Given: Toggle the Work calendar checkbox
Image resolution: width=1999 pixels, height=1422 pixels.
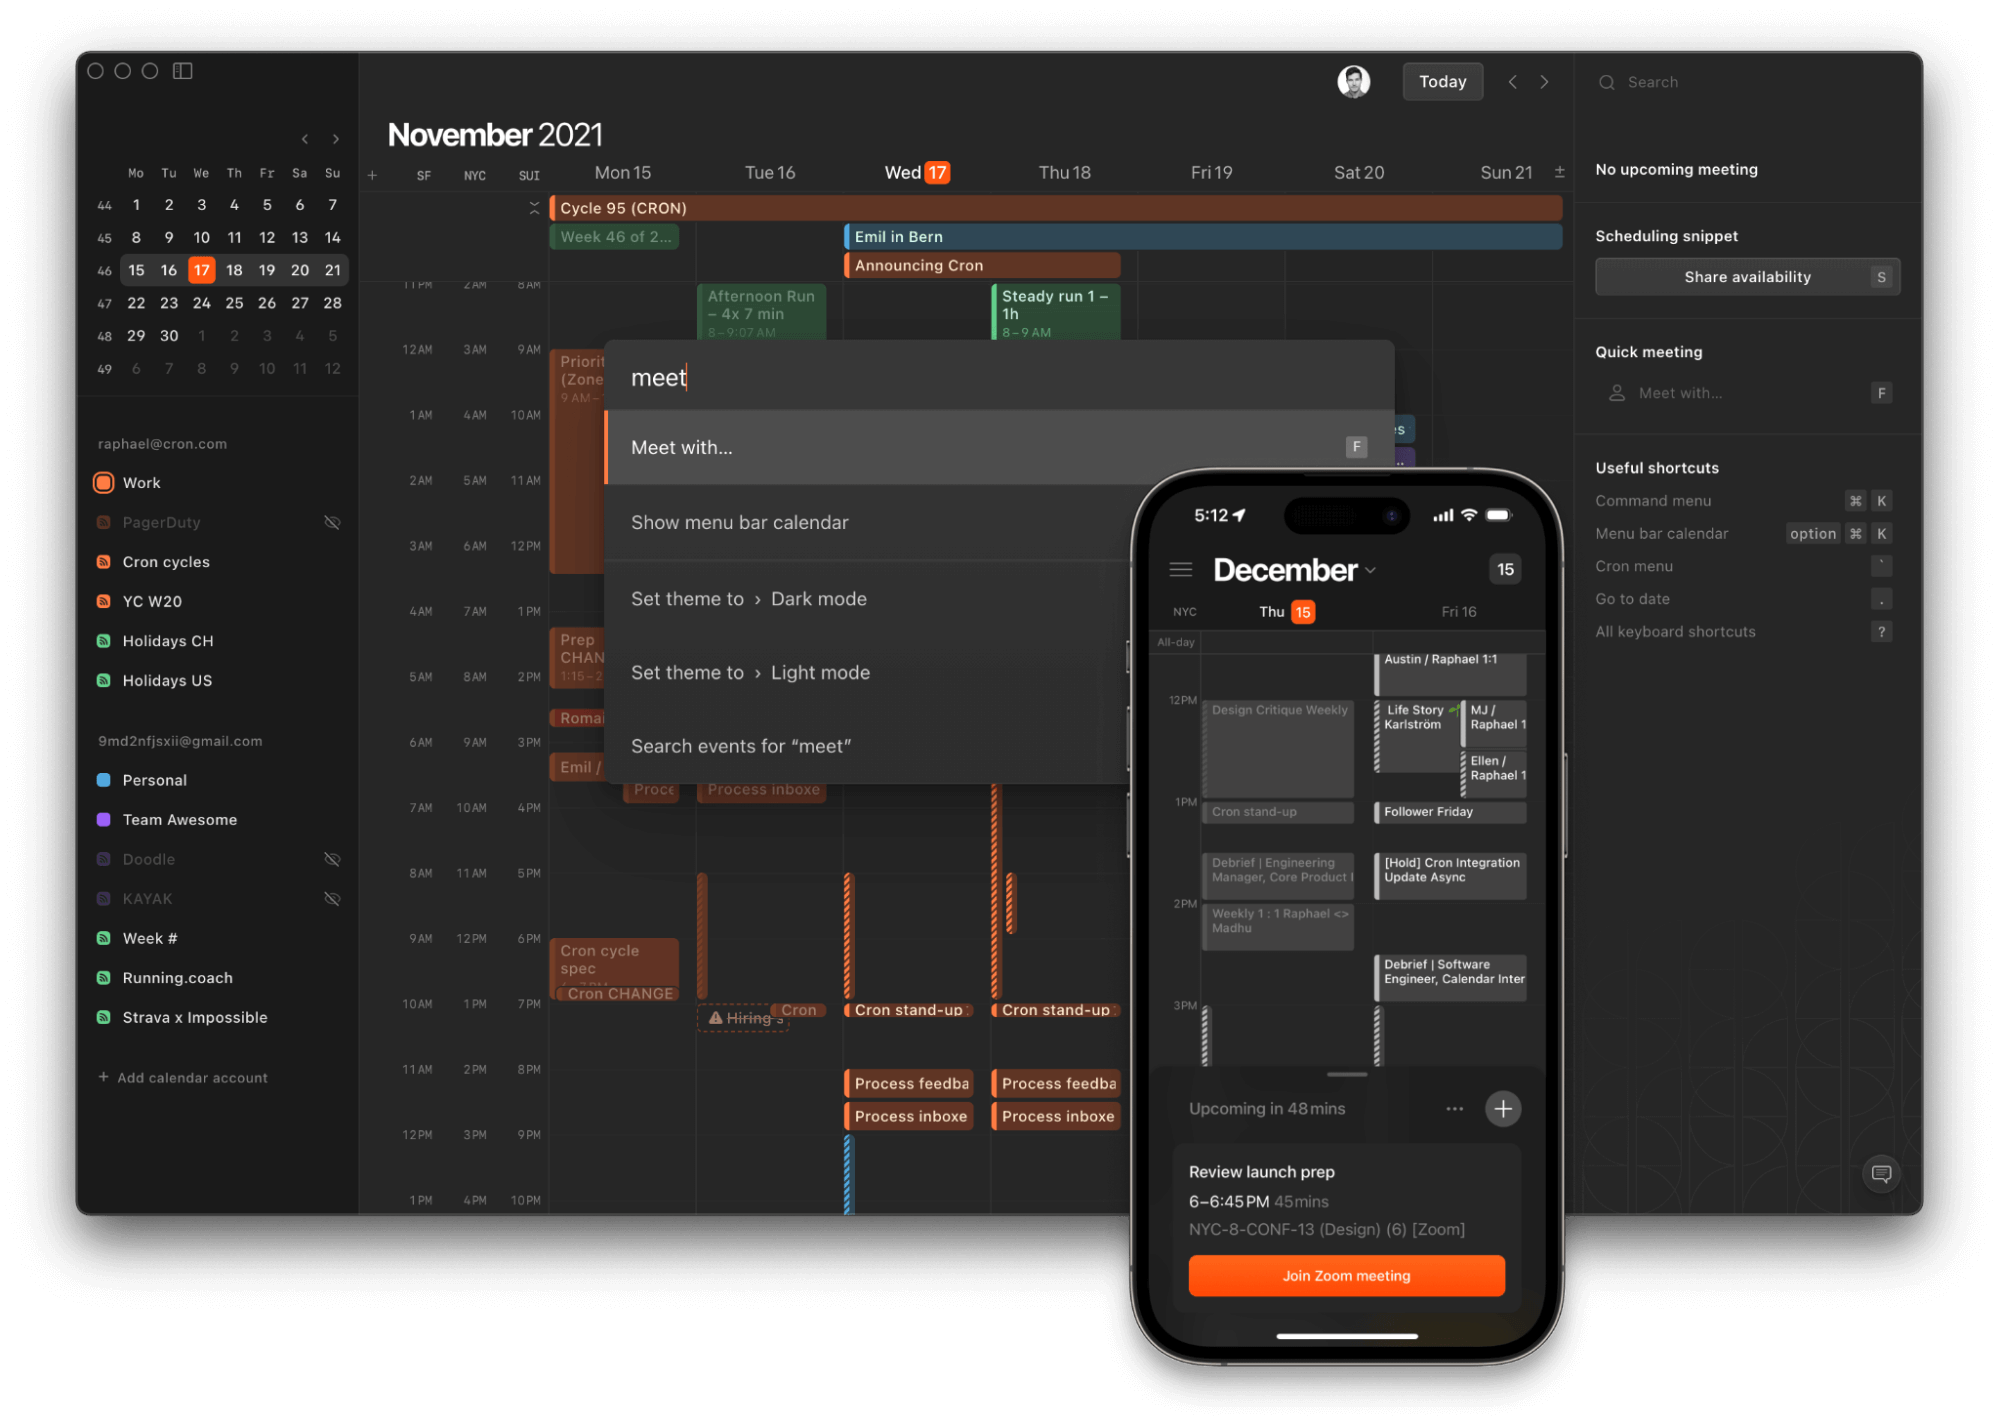Looking at the screenshot, I should (104, 483).
